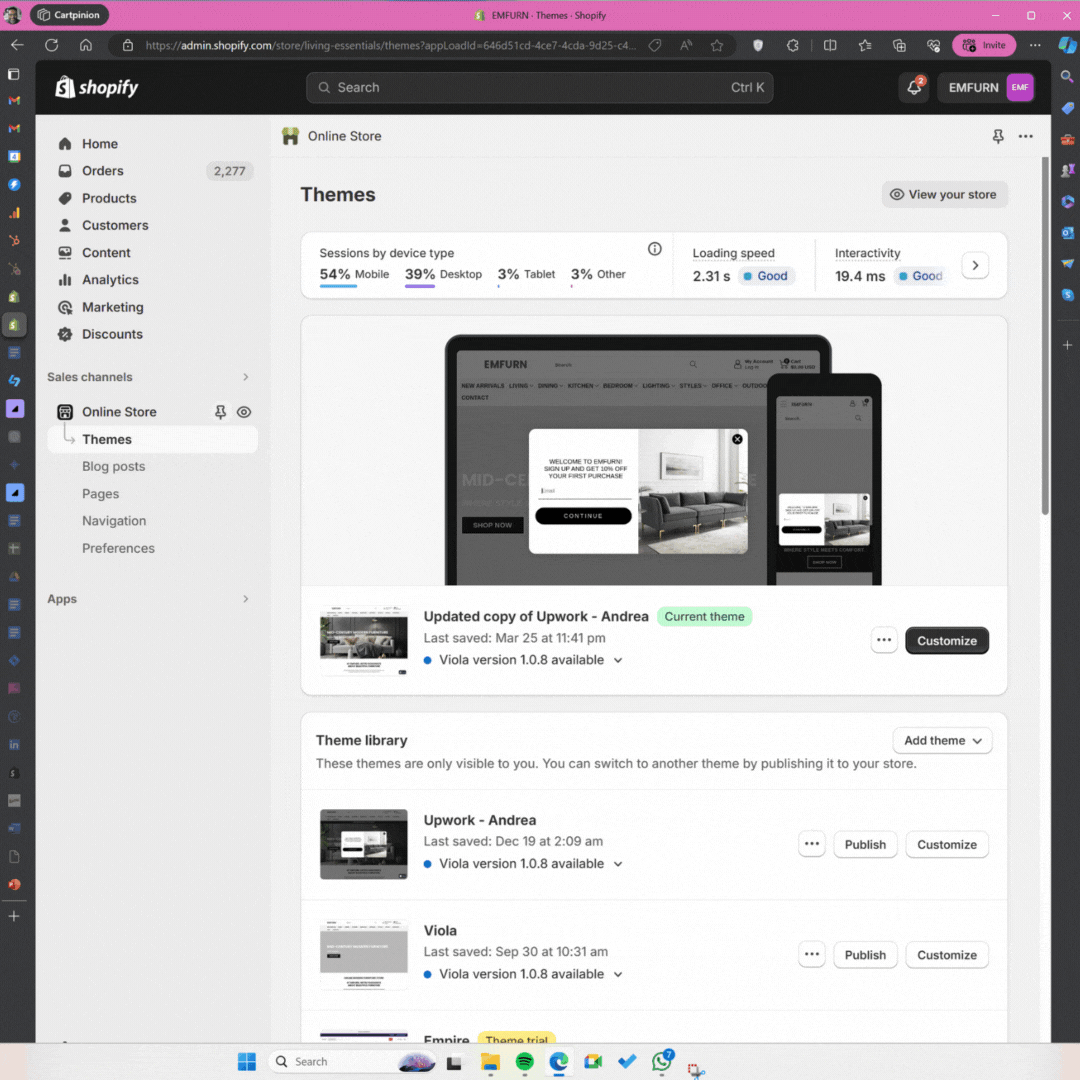Click the pin icon in Online Store header

click(998, 136)
